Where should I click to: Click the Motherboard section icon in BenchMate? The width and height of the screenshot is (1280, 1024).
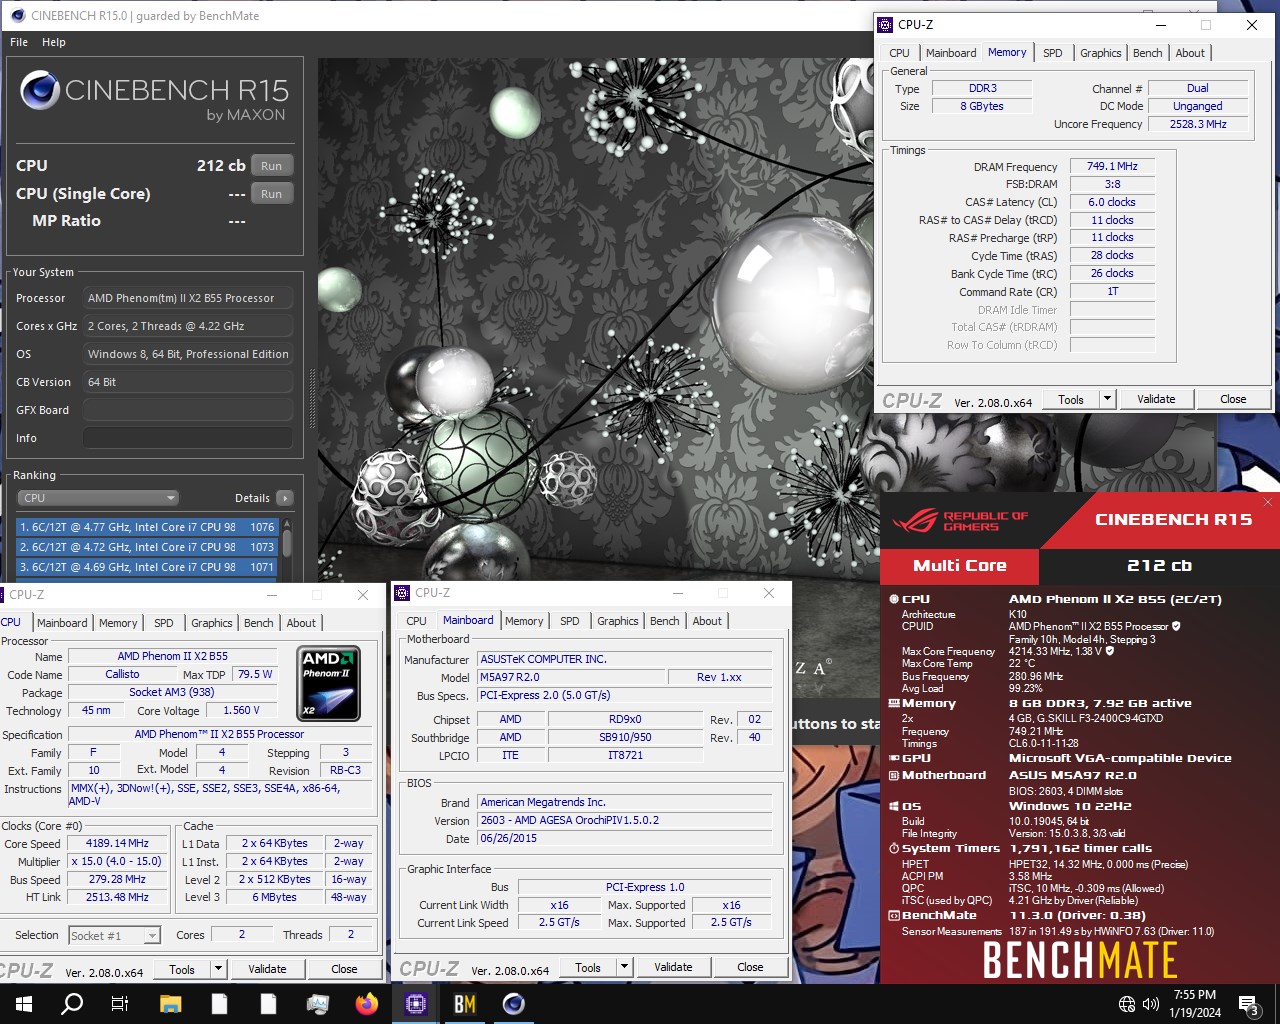click(x=894, y=775)
